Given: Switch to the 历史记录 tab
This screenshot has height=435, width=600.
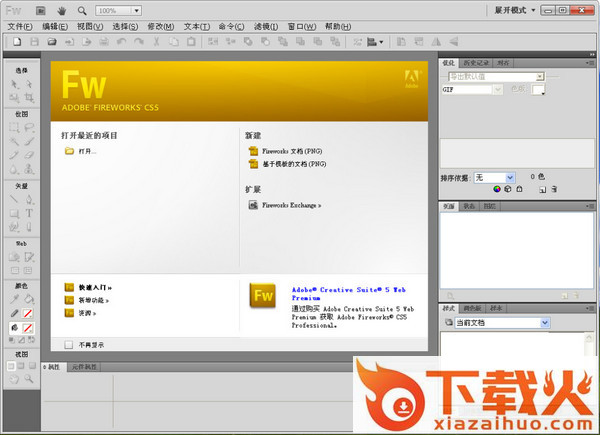Looking at the screenshot, I should 476,63.
